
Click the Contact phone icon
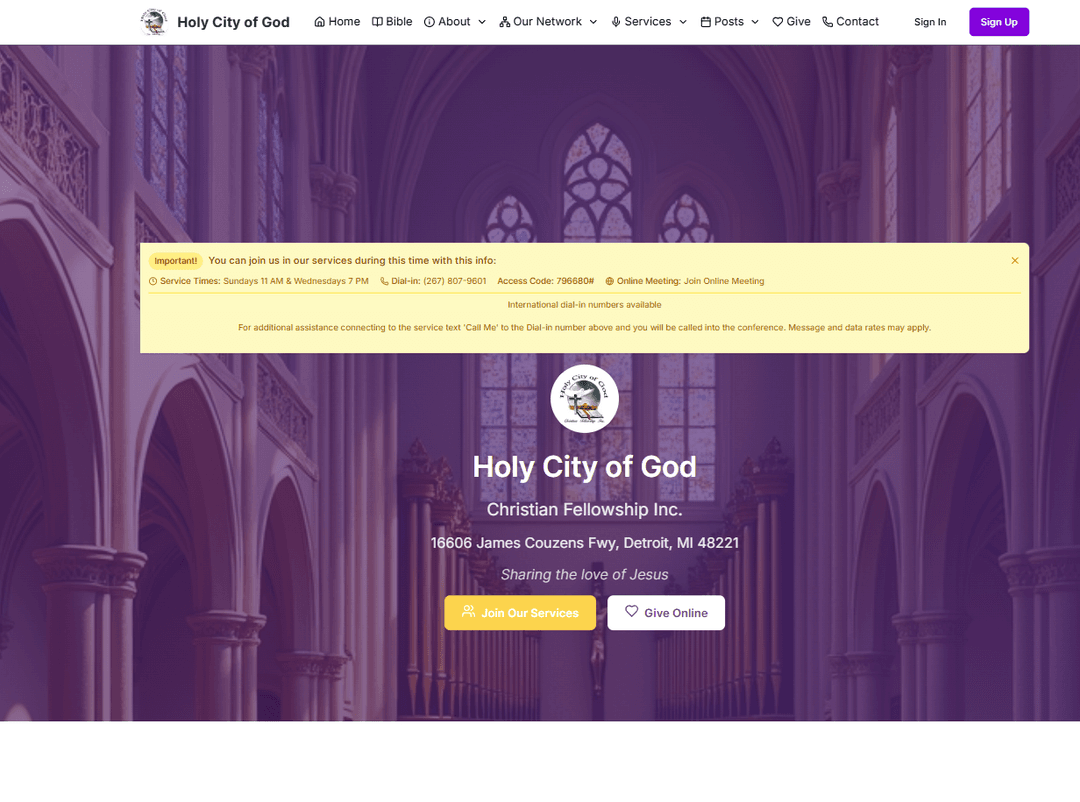[825, 21]
